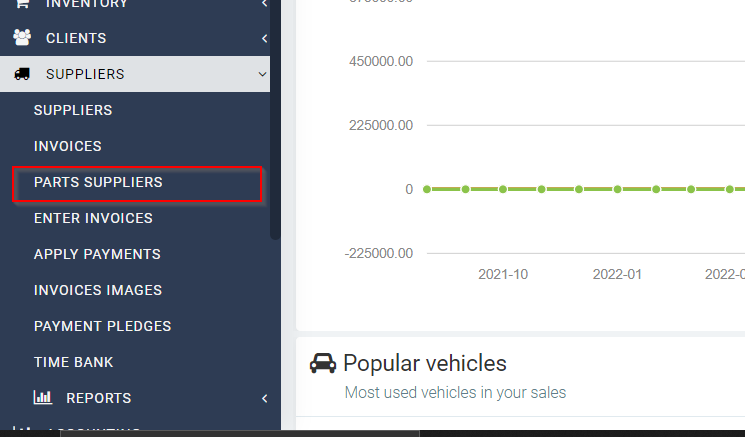Open the Enter Invoices page
The image size is (745, 437).
pos(93,218)
